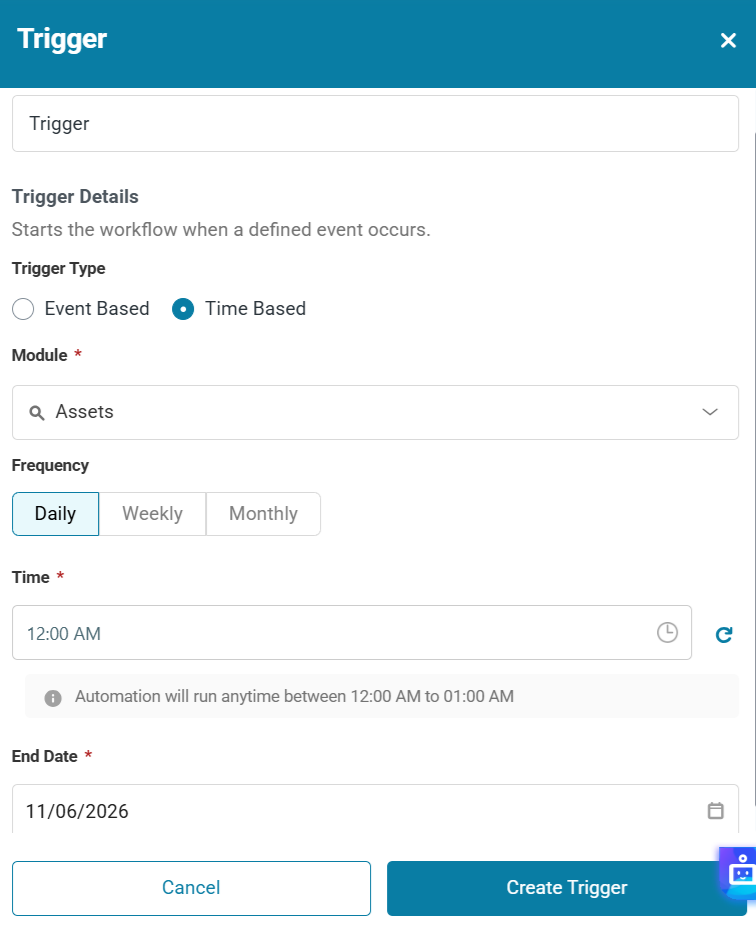The width and height of the screenshot is (756, 928).
Task: Switch frequency to Weekly
Action: 152,514
